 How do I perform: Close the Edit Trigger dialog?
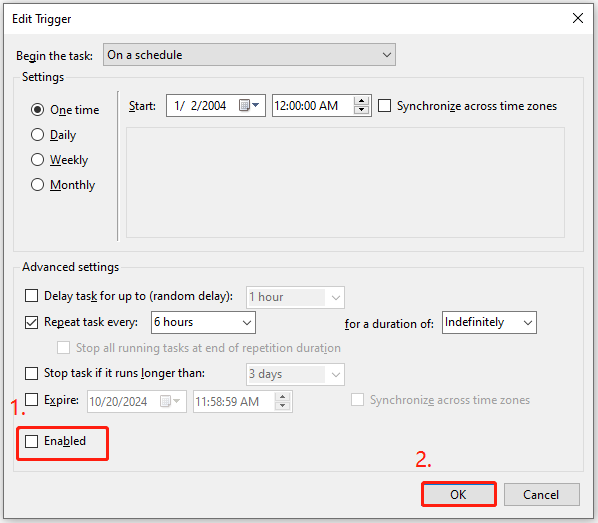[578, 18]
